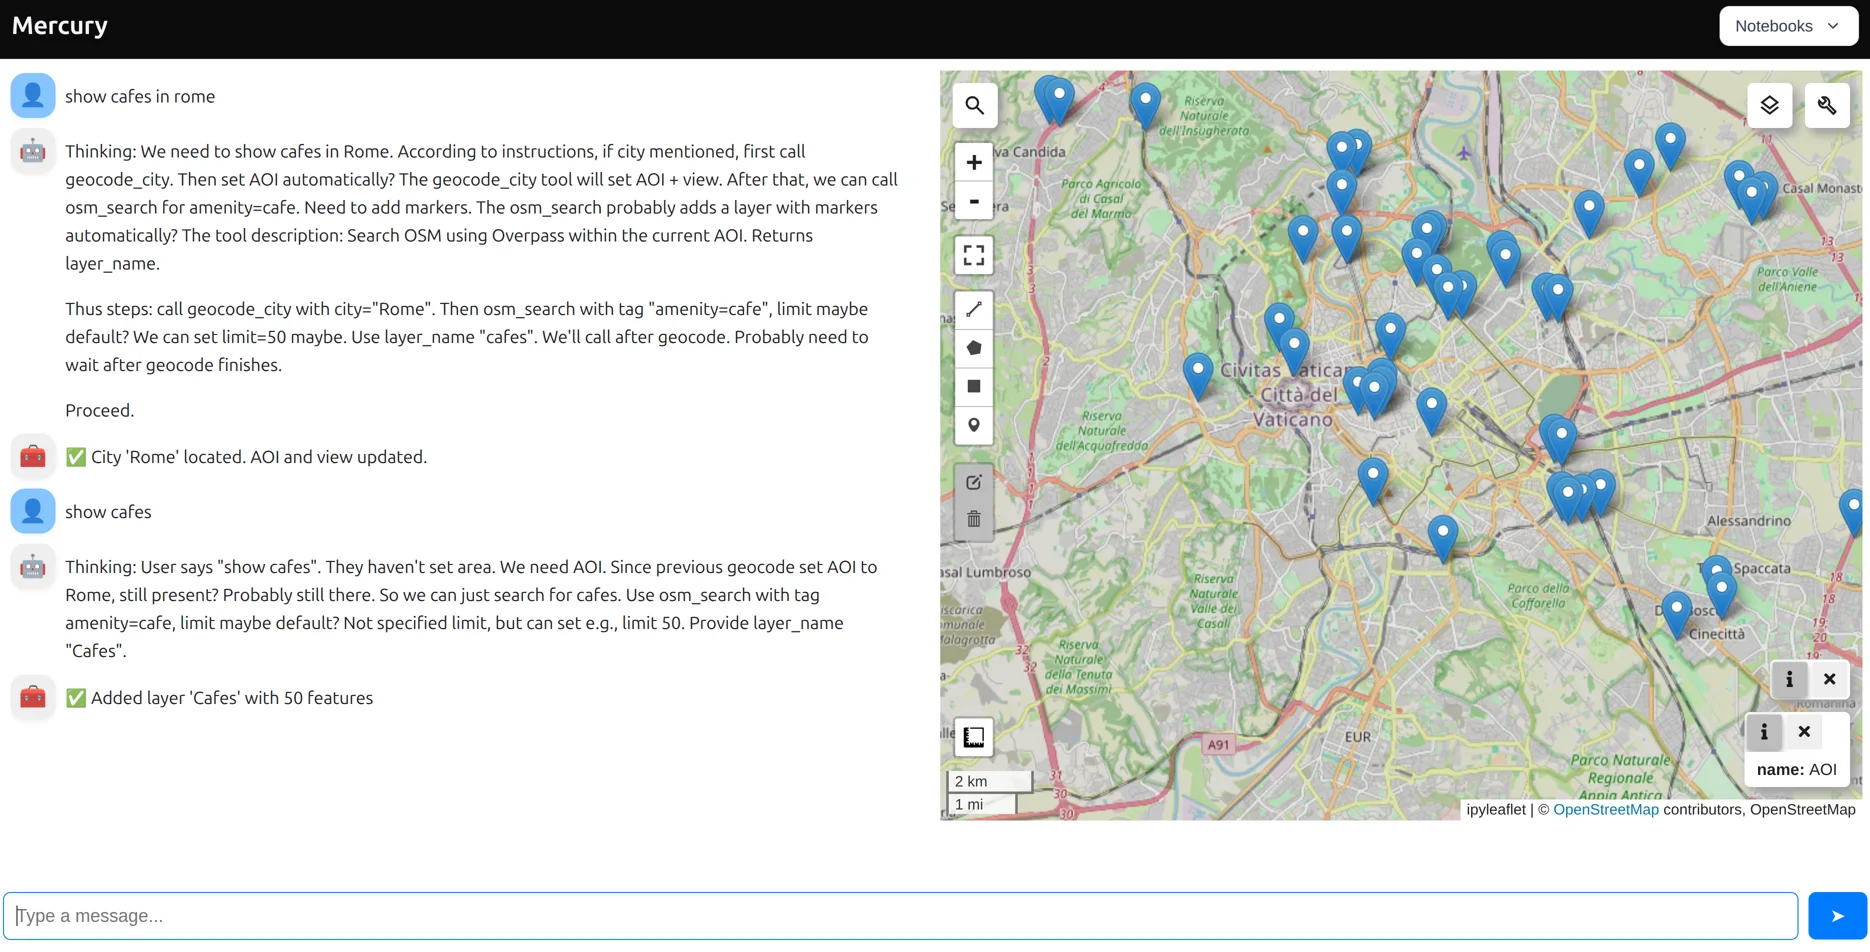Click the send message arrow button
This screenshot has height=952, width=1870.
tap(1837, 916)
